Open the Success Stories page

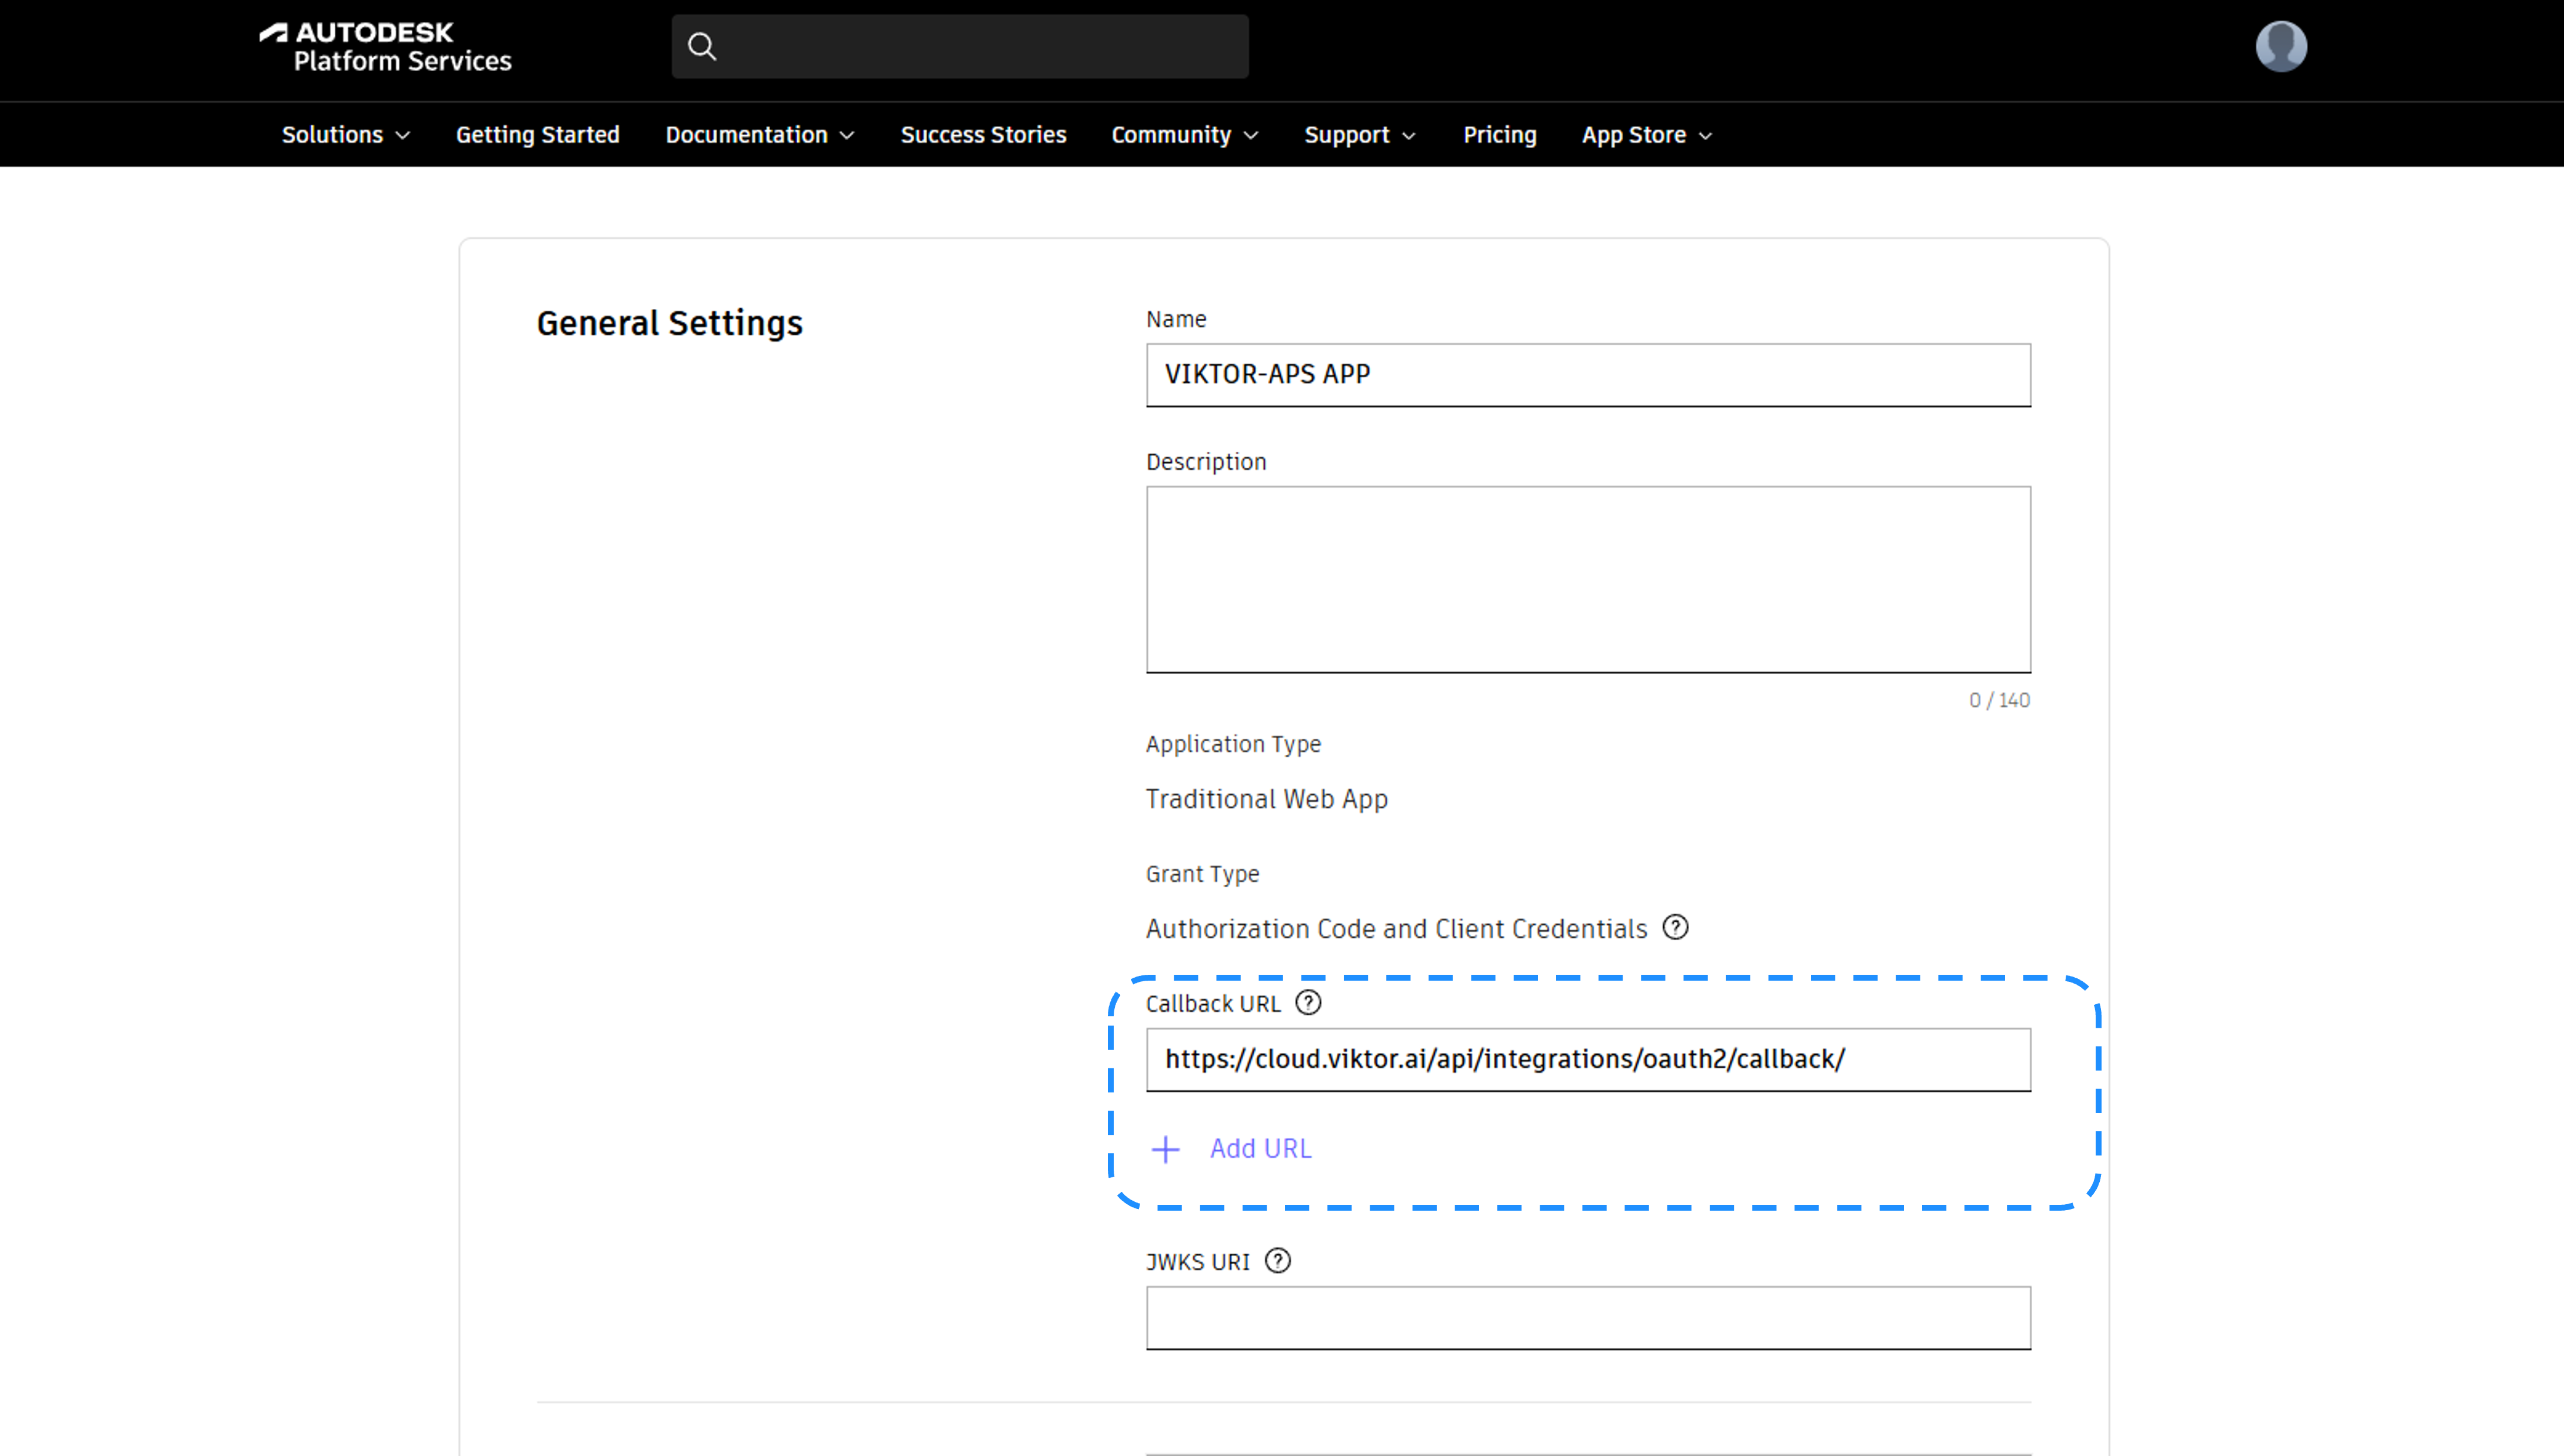click(x=983, y=135)
